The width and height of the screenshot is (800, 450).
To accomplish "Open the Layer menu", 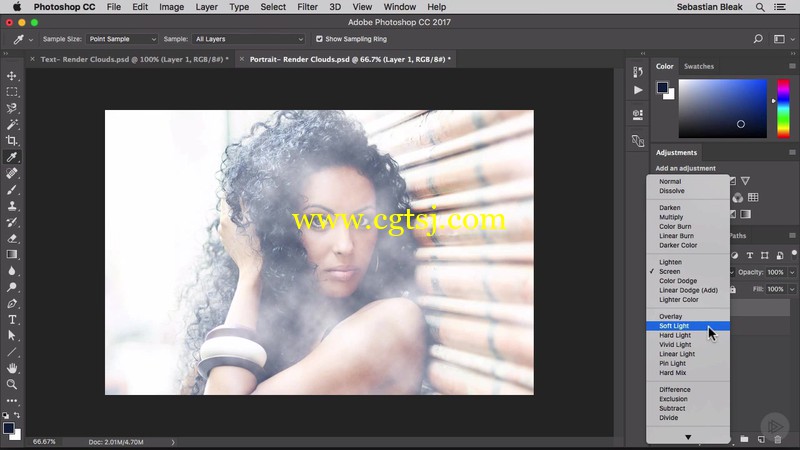I will [x=206, y=7].
